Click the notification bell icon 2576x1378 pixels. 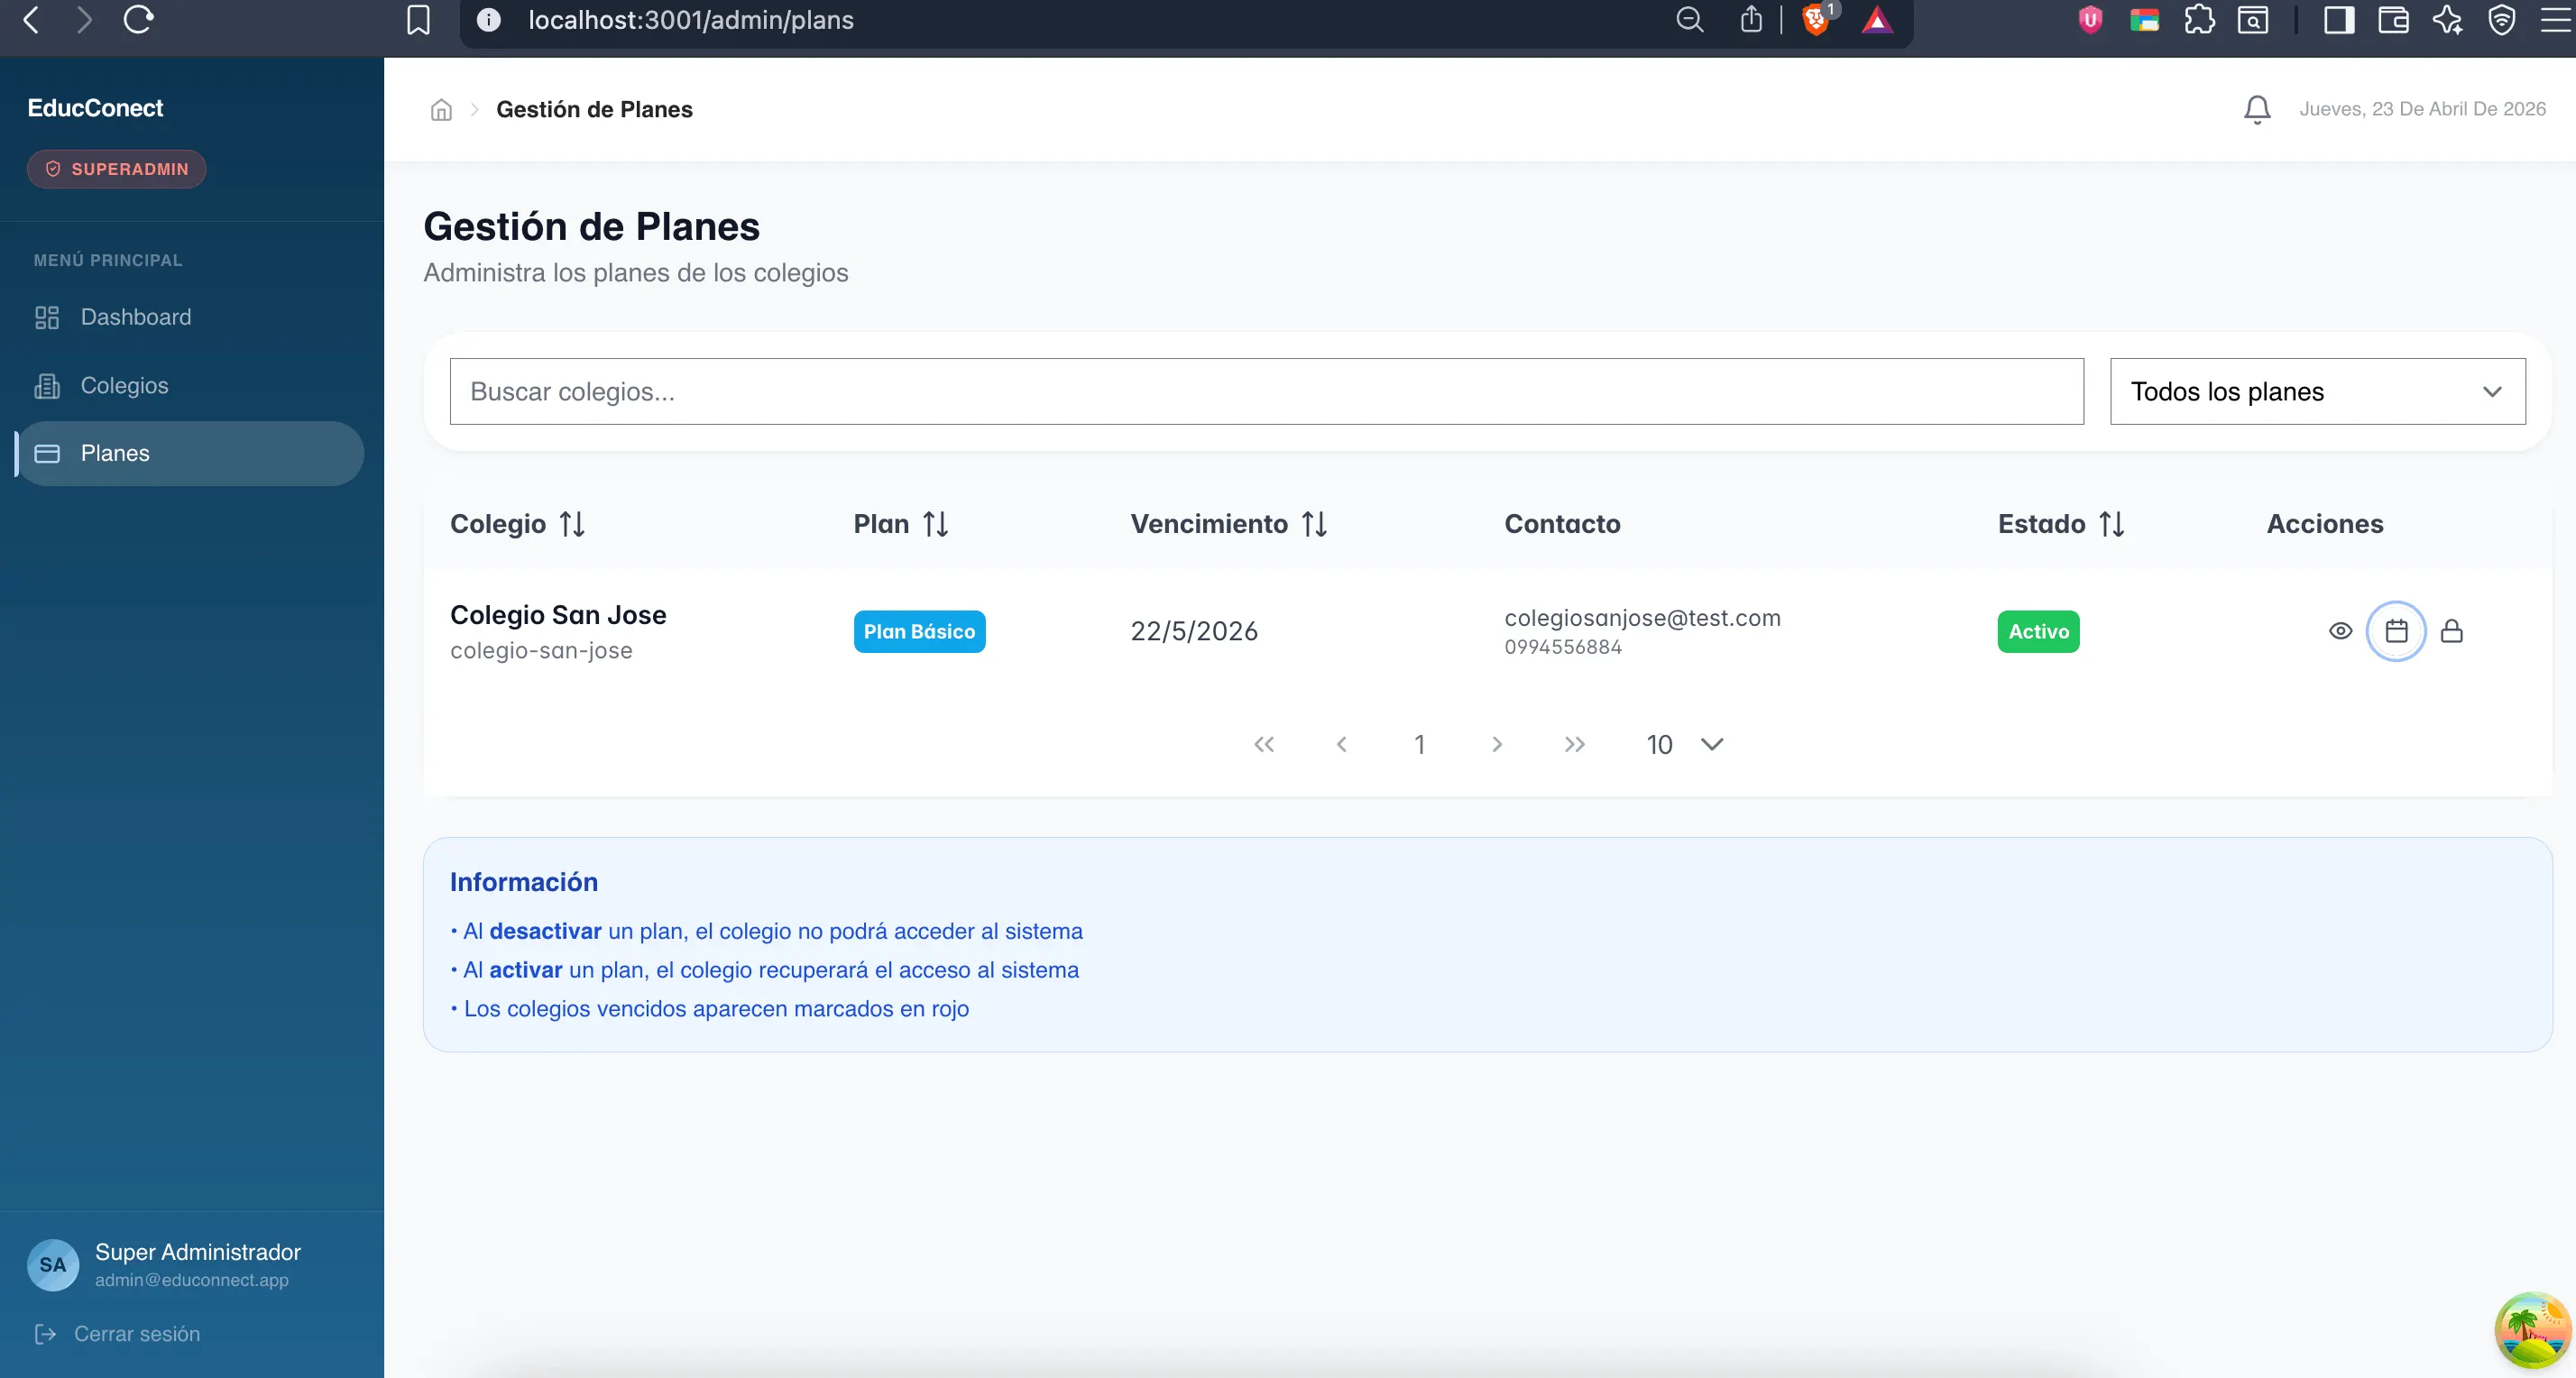click(x=2256, y=109)
